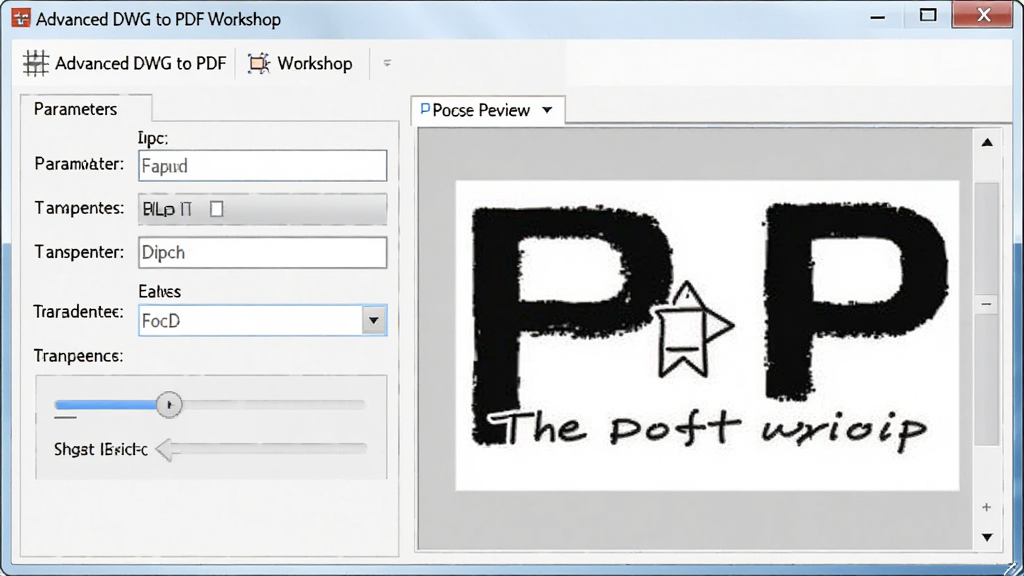Open the toolbar overflow arrow next to Workshop
This screenshot has width=1024, height=576.
387,63
